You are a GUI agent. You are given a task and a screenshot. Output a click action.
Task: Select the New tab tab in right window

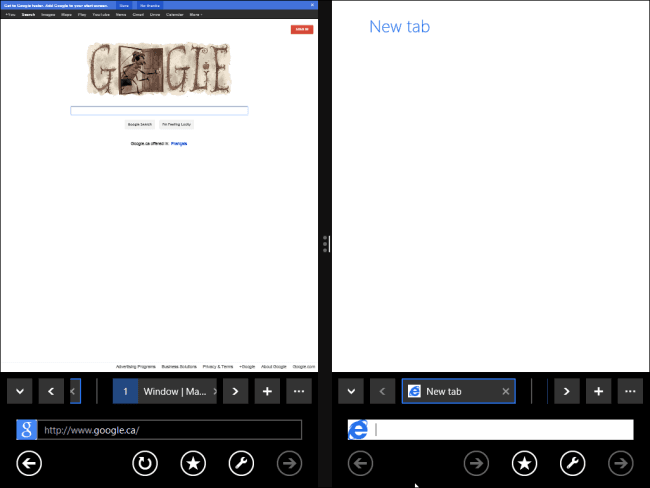(x=458, y=391)
